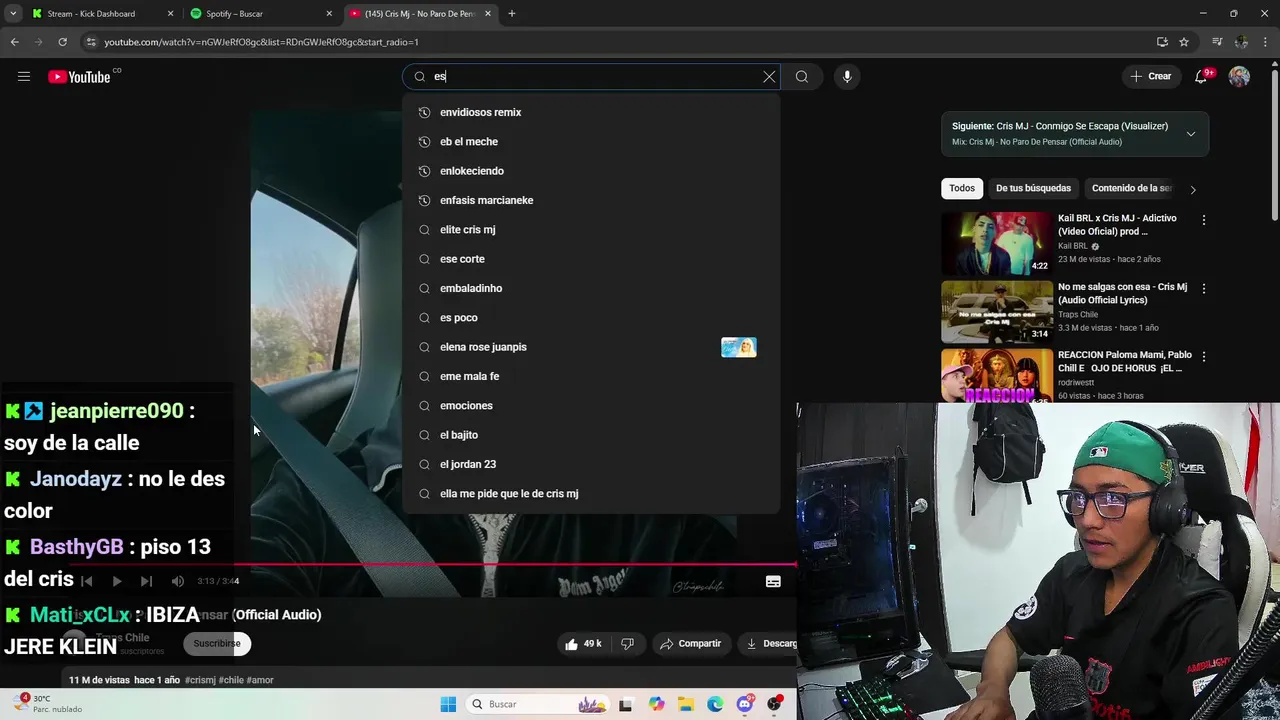Click the taskbar Buscar search box

click(x=538, y=704)
